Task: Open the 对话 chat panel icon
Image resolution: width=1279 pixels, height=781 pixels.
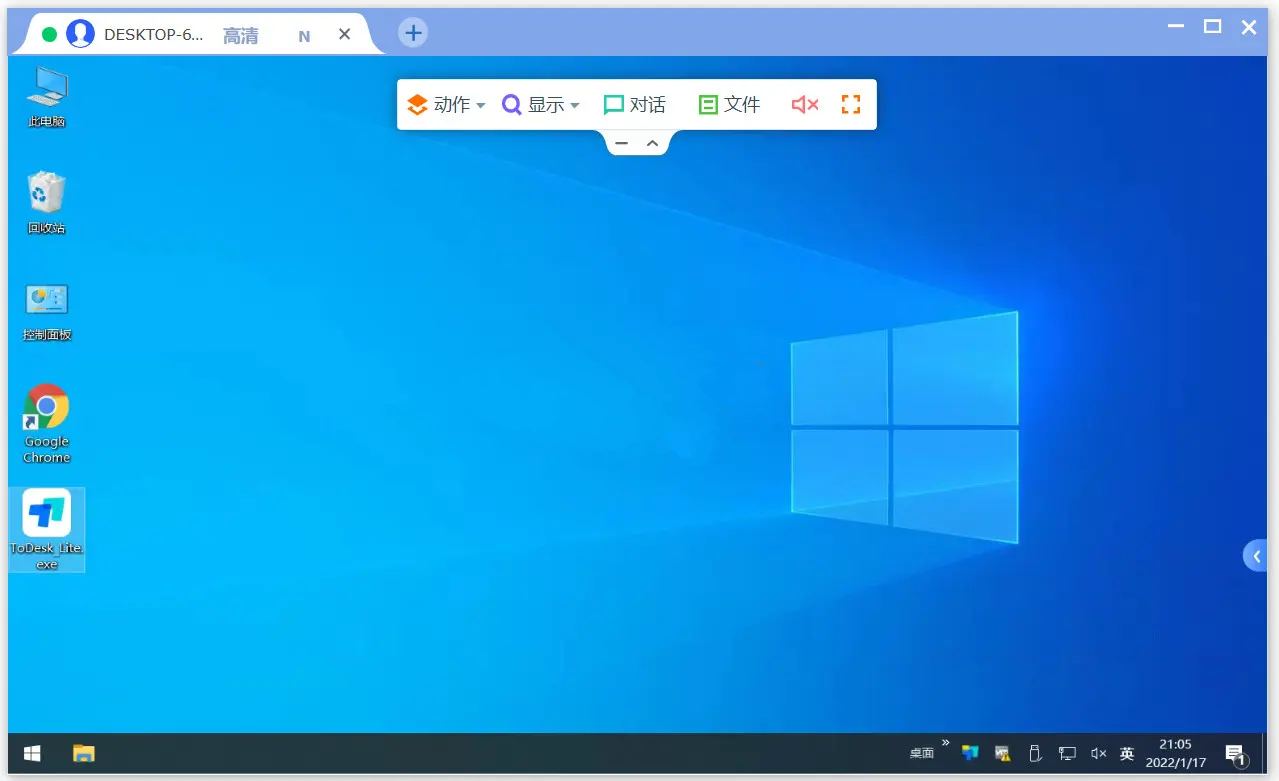Action: 634,103
